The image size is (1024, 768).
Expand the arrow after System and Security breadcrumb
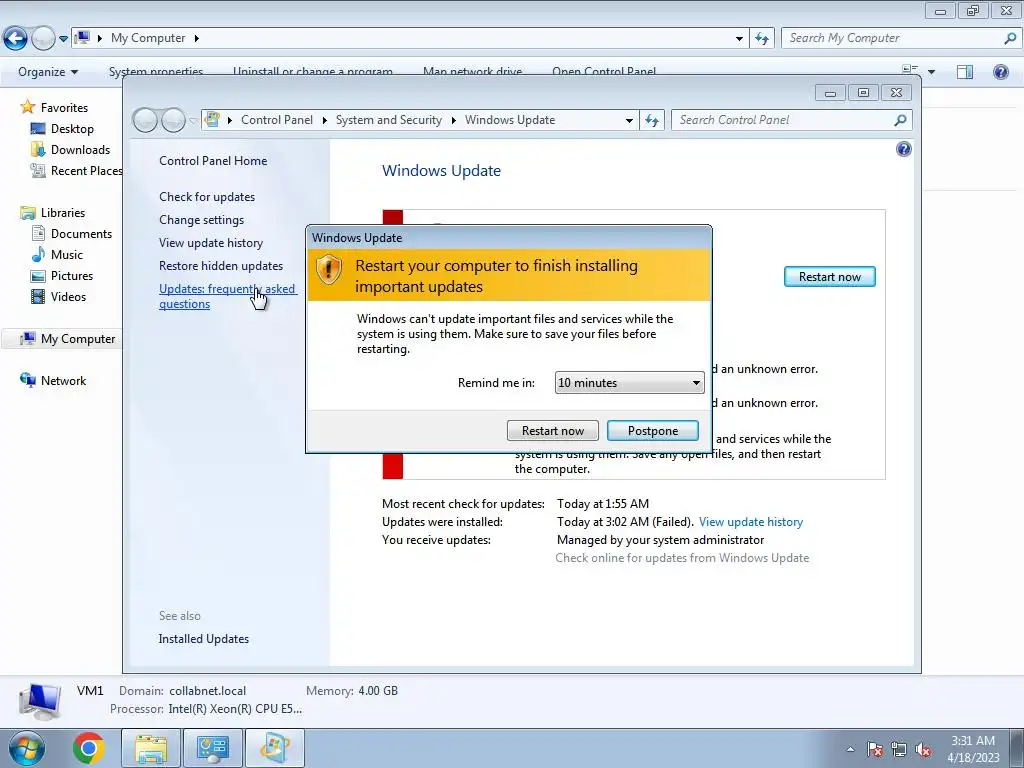click(x=453, y=120)
